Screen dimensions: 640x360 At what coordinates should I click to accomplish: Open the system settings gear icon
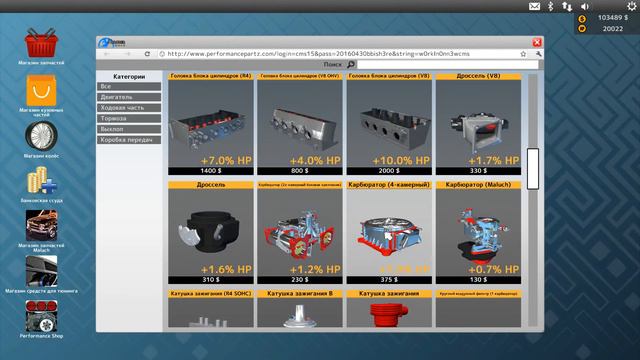click(631, 6)
